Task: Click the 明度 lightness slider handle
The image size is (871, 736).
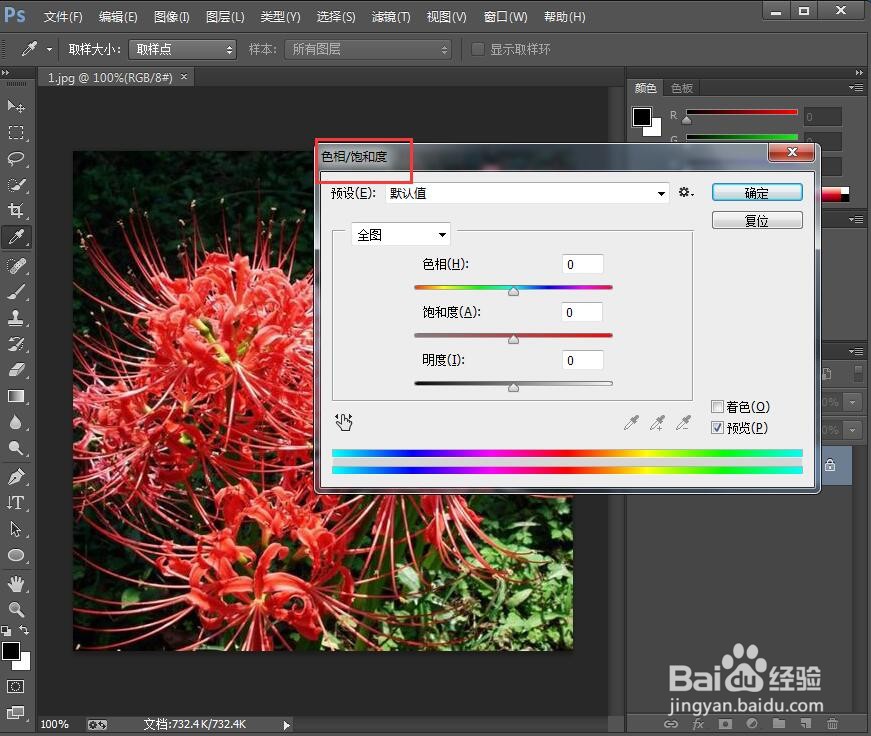Action: [513, 387]
